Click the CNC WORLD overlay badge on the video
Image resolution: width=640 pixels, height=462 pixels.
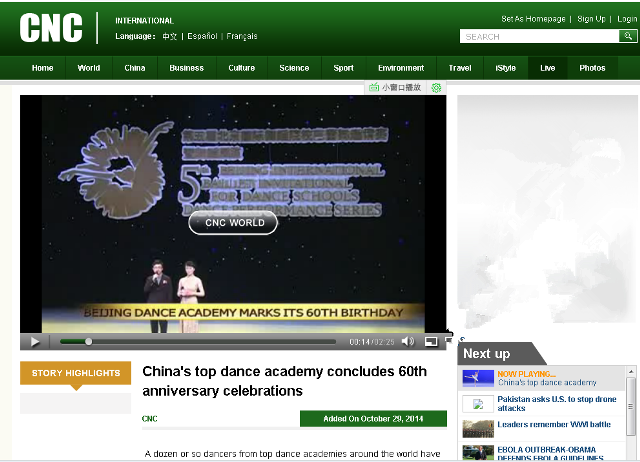[x=233, y=223]
